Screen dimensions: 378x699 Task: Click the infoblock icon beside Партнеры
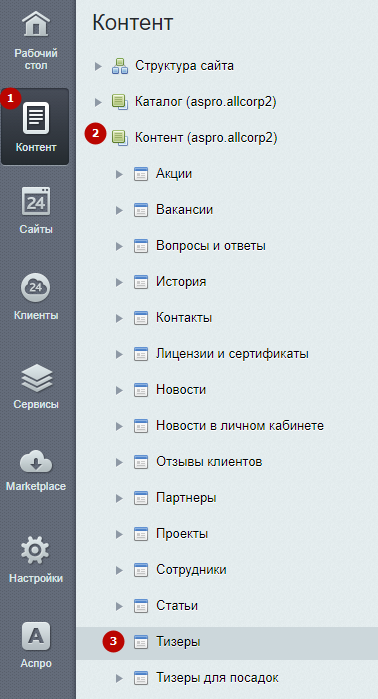click(141, 498)
